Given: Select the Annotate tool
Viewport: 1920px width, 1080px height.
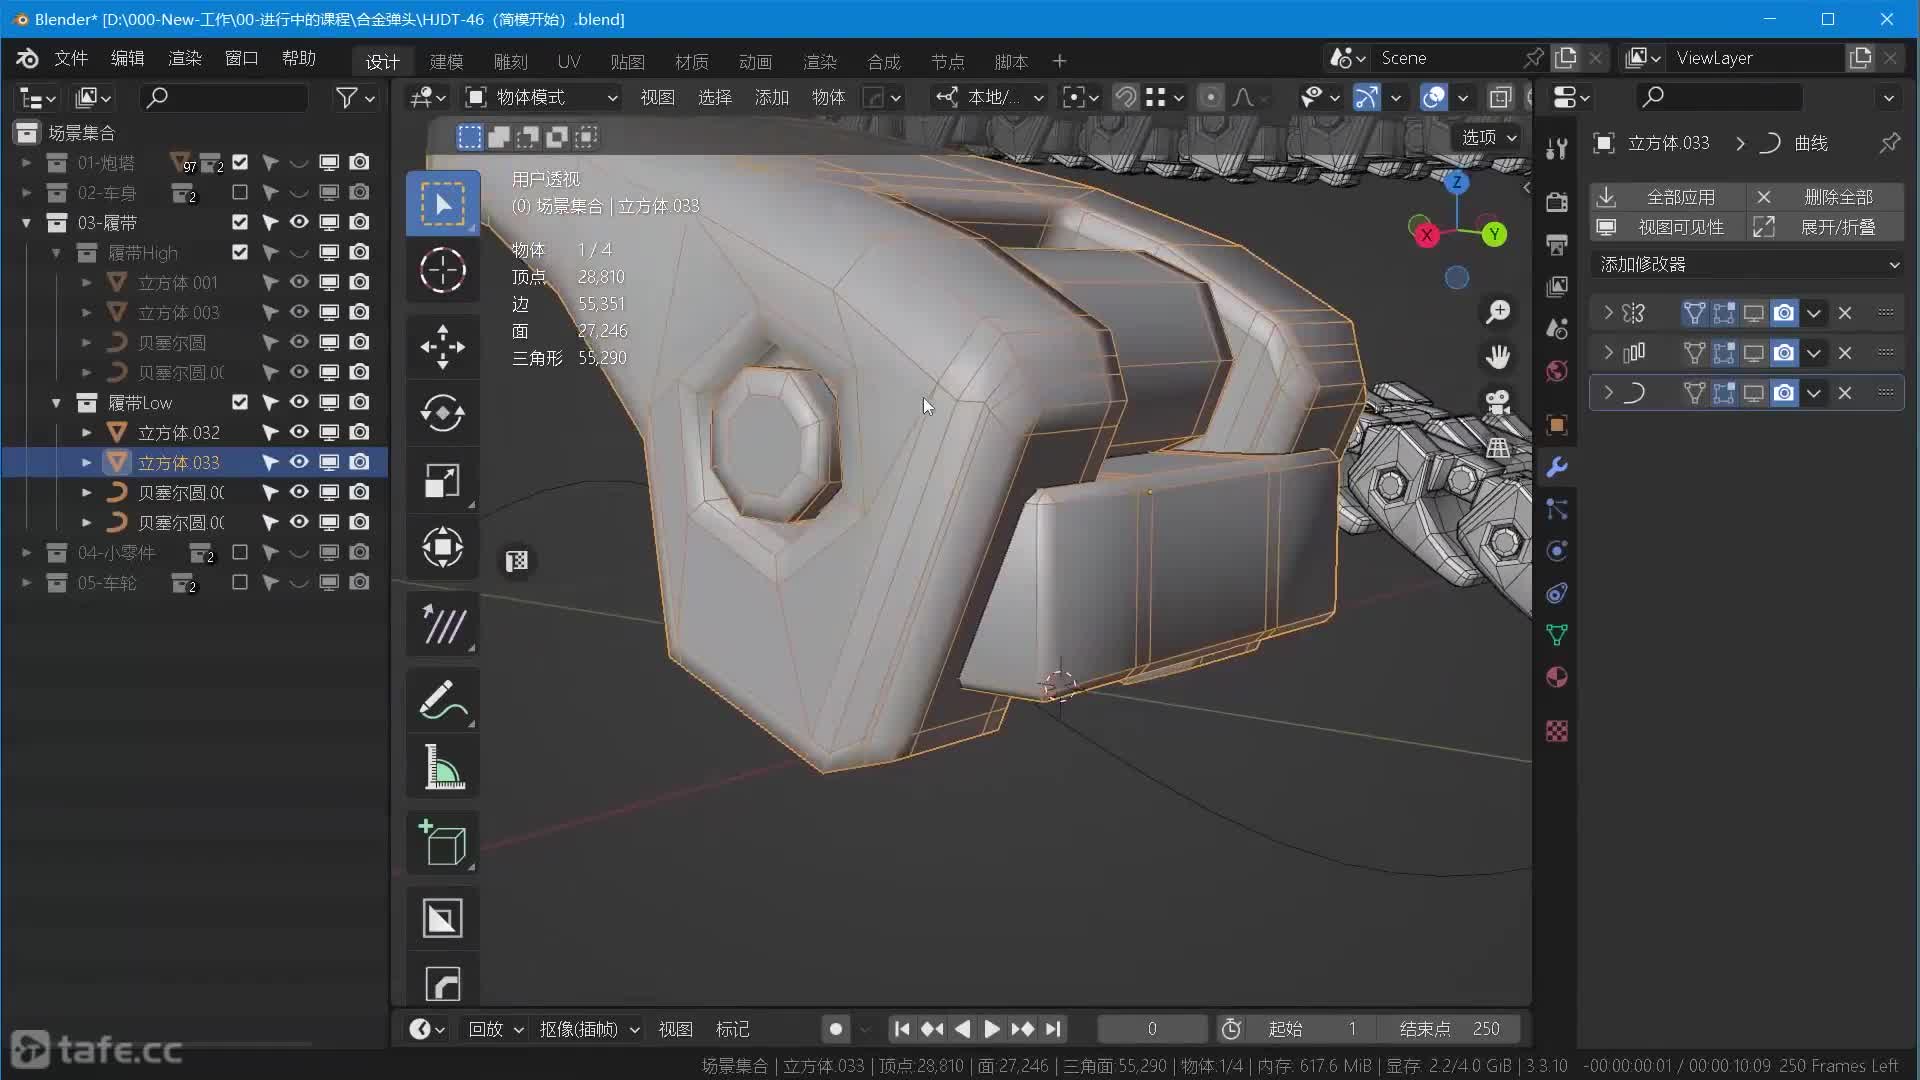Looking at the screenshot, I should 442,699.
